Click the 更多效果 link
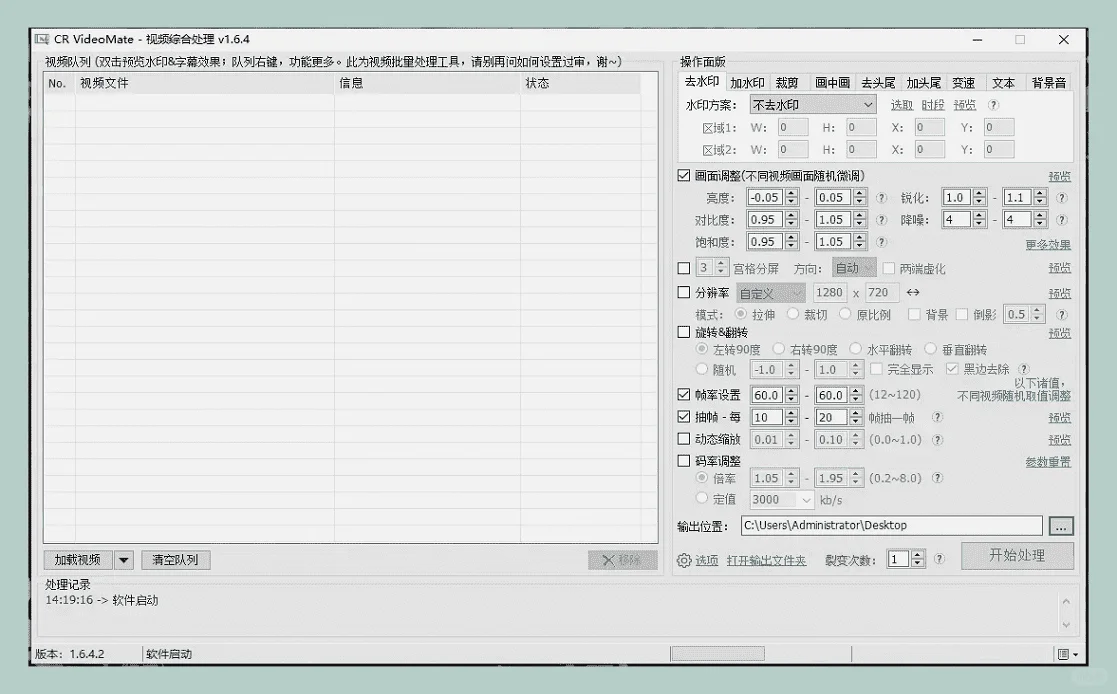 pyautogui.click(x=1048, y=244)
